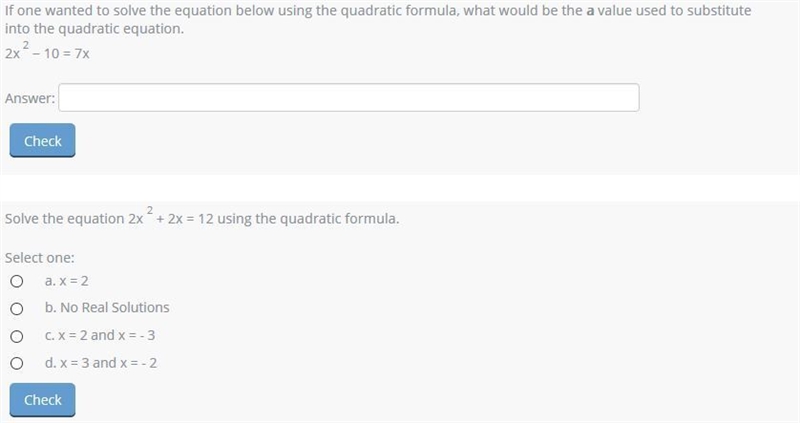Click the 'Select one:' prompt text
This screenshot has width=800, height=423.
tap(39, 258)
